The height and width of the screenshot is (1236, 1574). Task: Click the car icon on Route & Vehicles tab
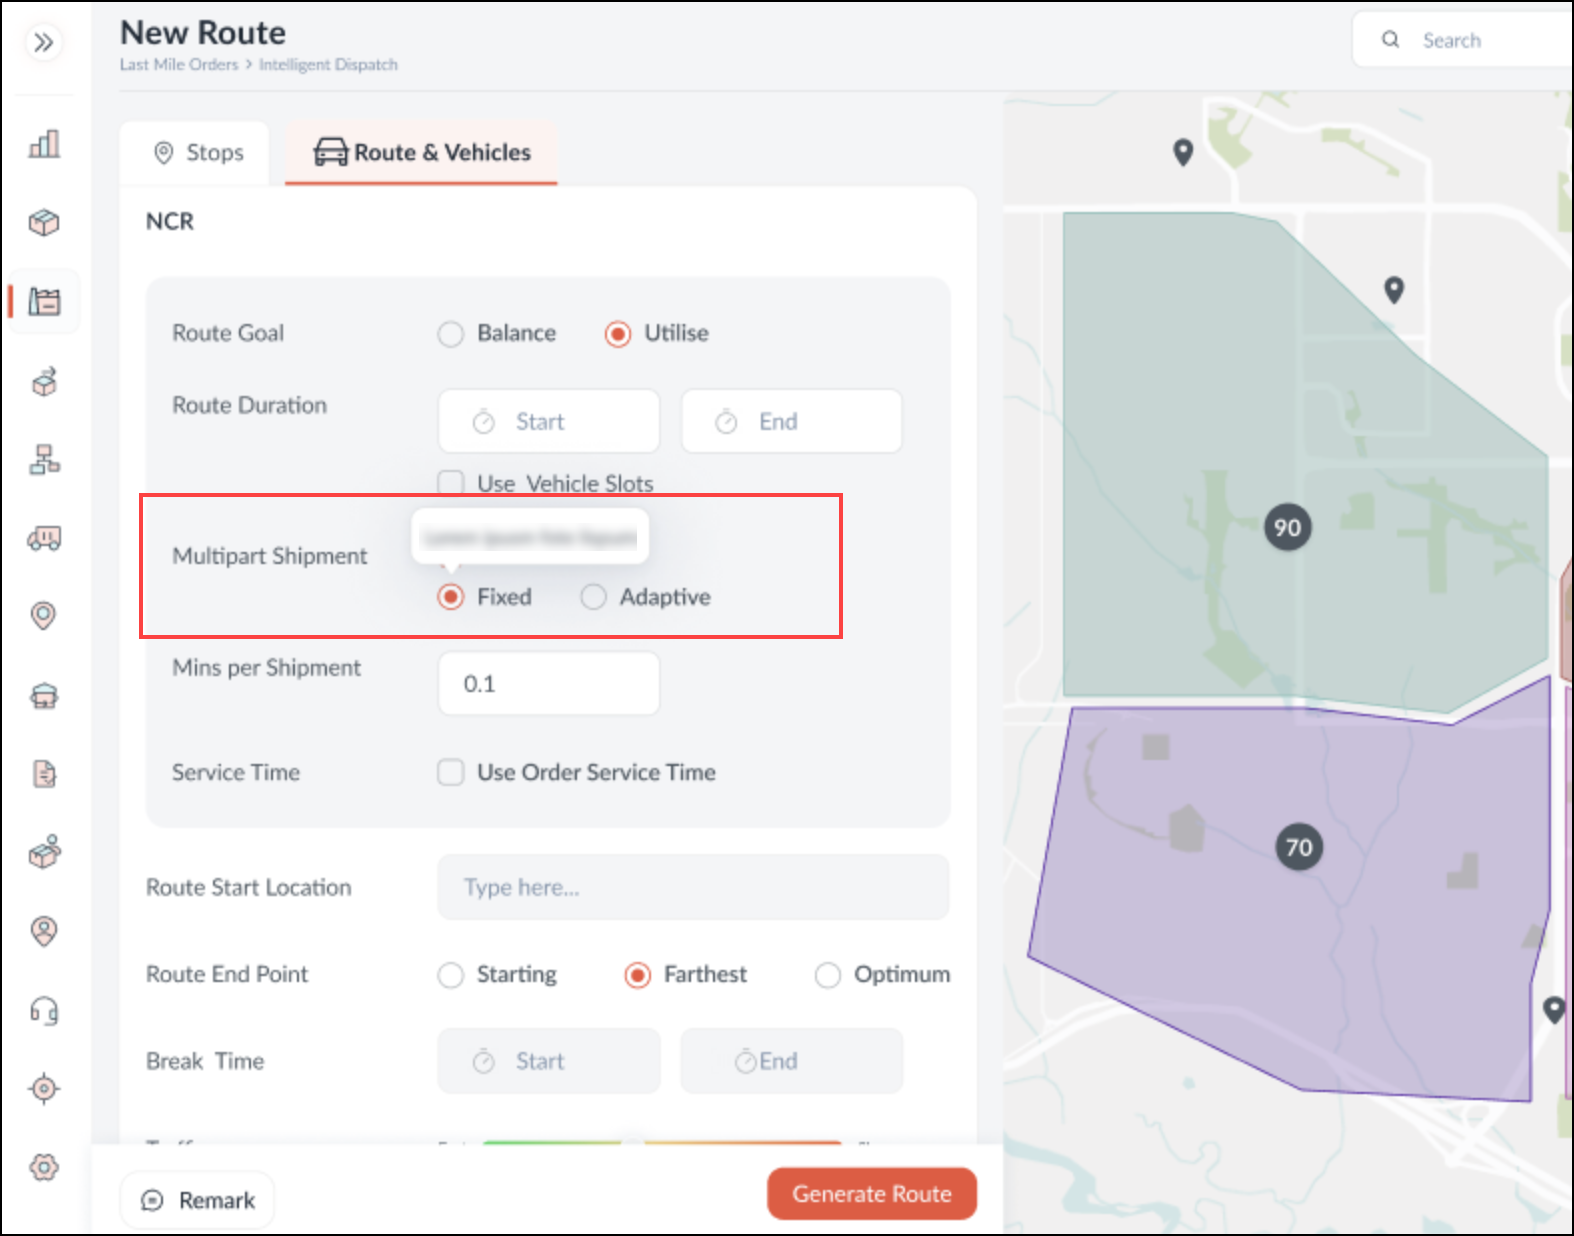tap(331, 152)
